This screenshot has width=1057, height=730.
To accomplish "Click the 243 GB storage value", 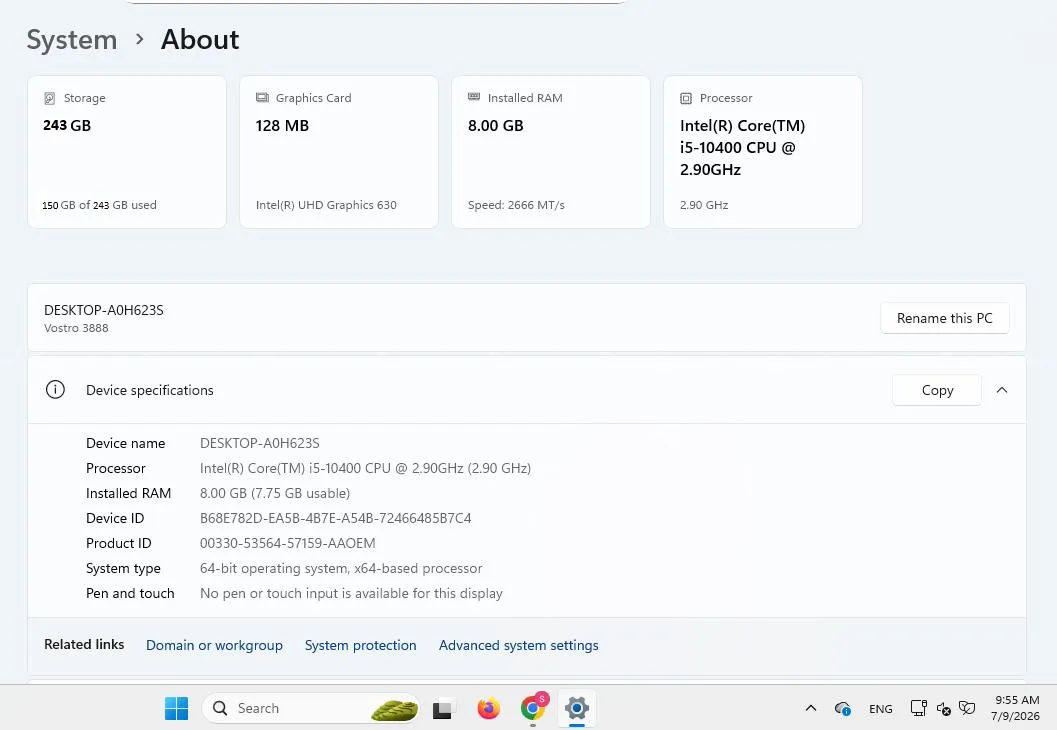I will coord(67,125).
